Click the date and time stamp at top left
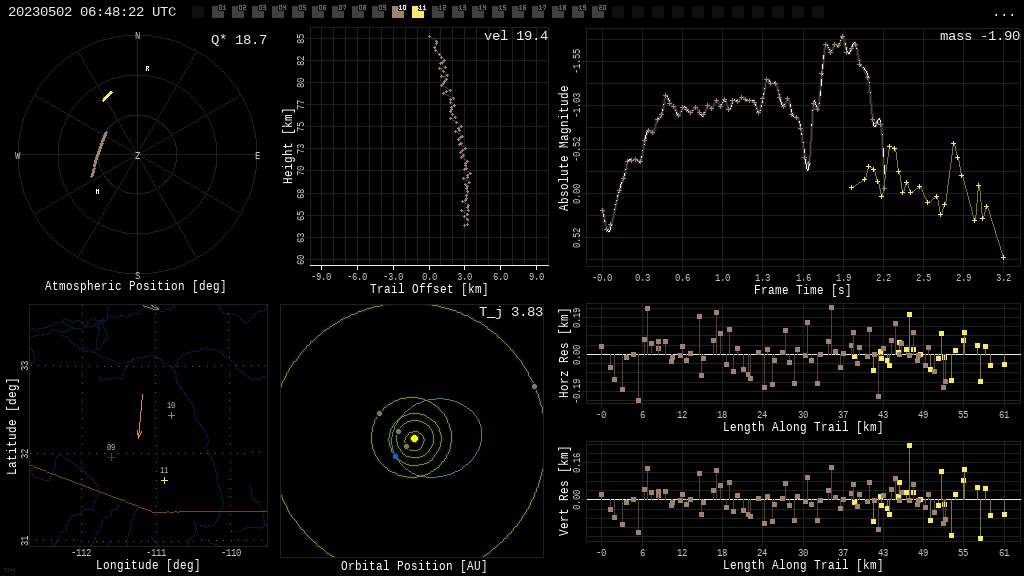The image size is (1024, 576). 92,12
